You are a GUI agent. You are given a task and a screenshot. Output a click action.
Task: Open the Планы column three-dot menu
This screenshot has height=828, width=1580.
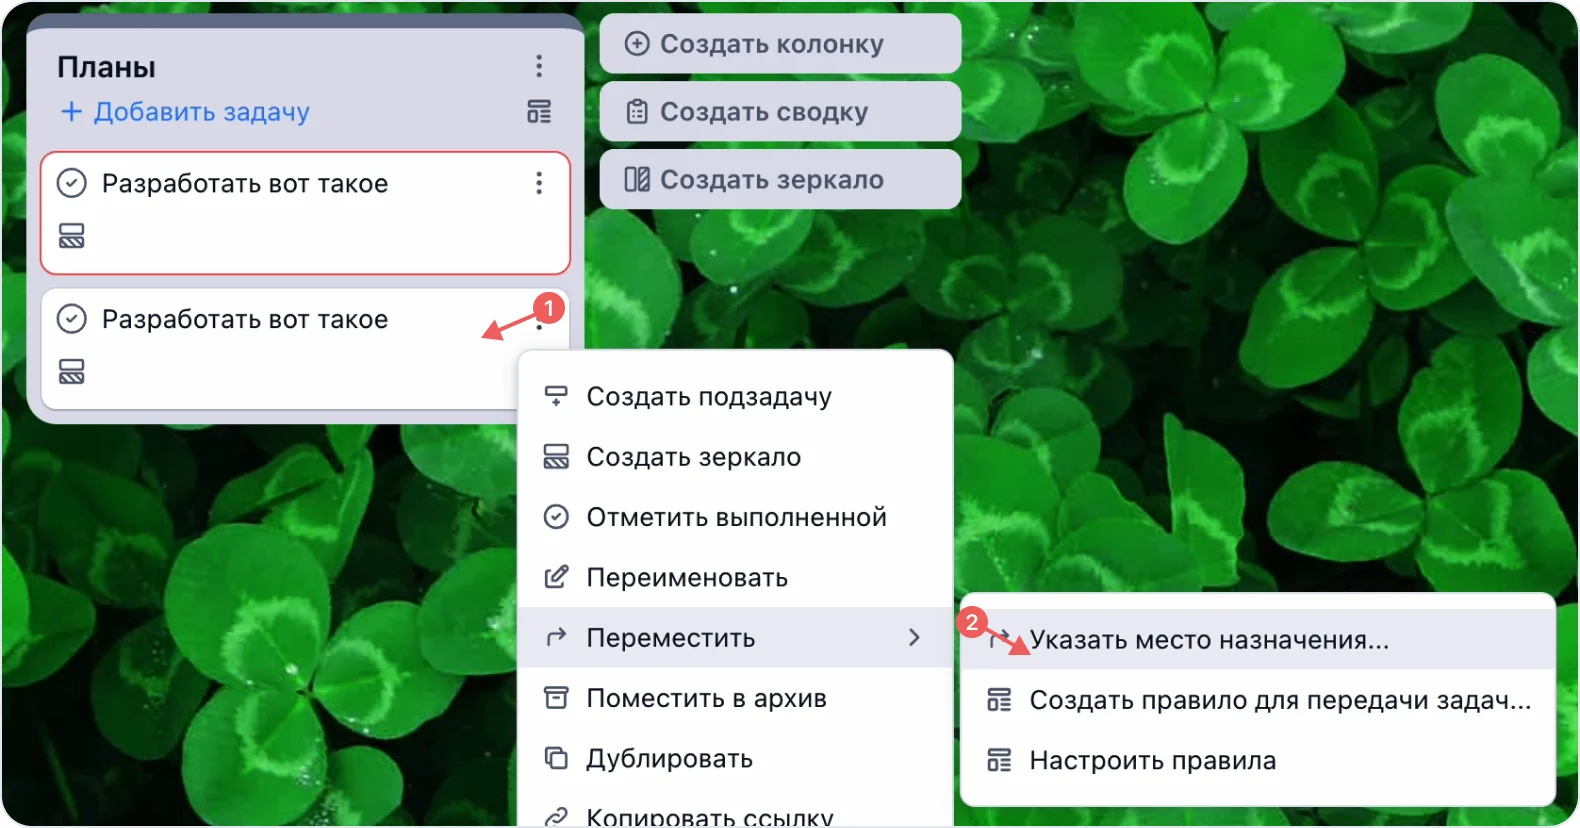[539, 66]
